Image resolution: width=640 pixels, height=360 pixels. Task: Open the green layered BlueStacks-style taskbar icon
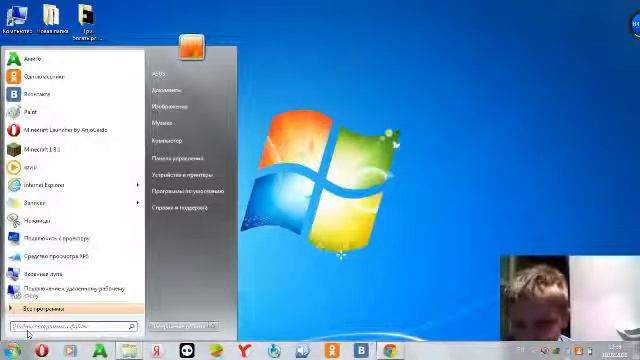[x=216, y=351]
